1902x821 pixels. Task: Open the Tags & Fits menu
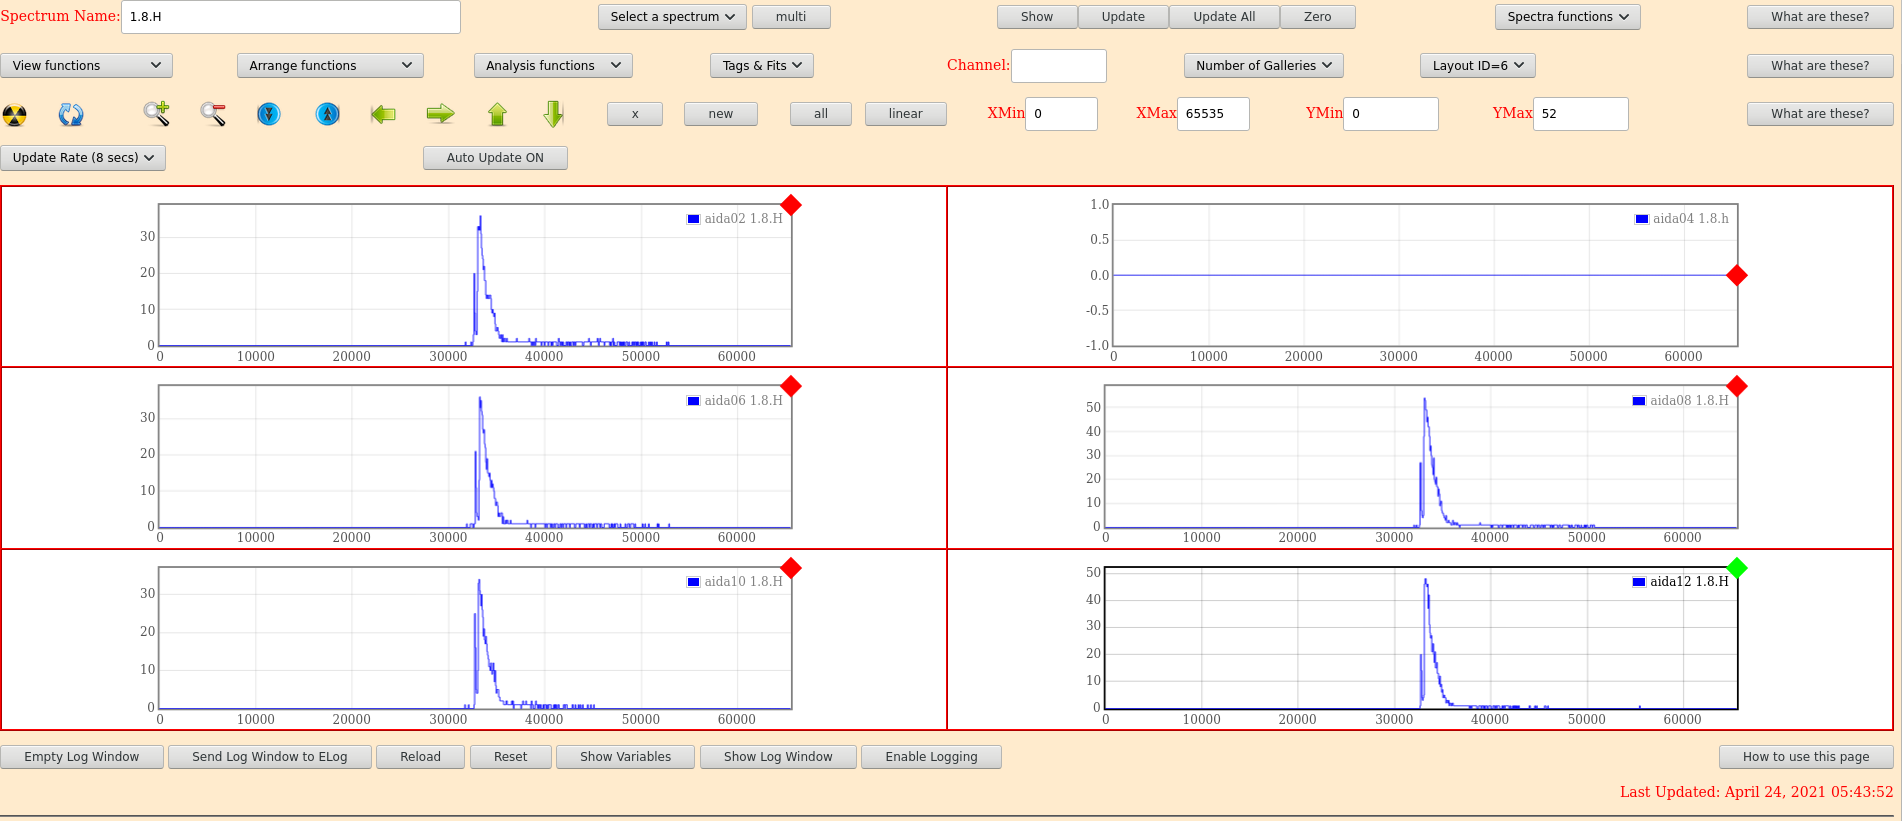coord(762,66)
